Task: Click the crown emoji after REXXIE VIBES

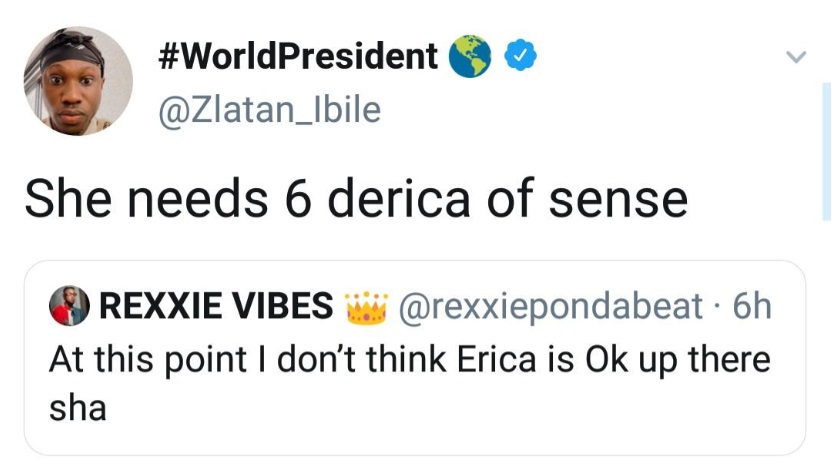Action: 365,306
